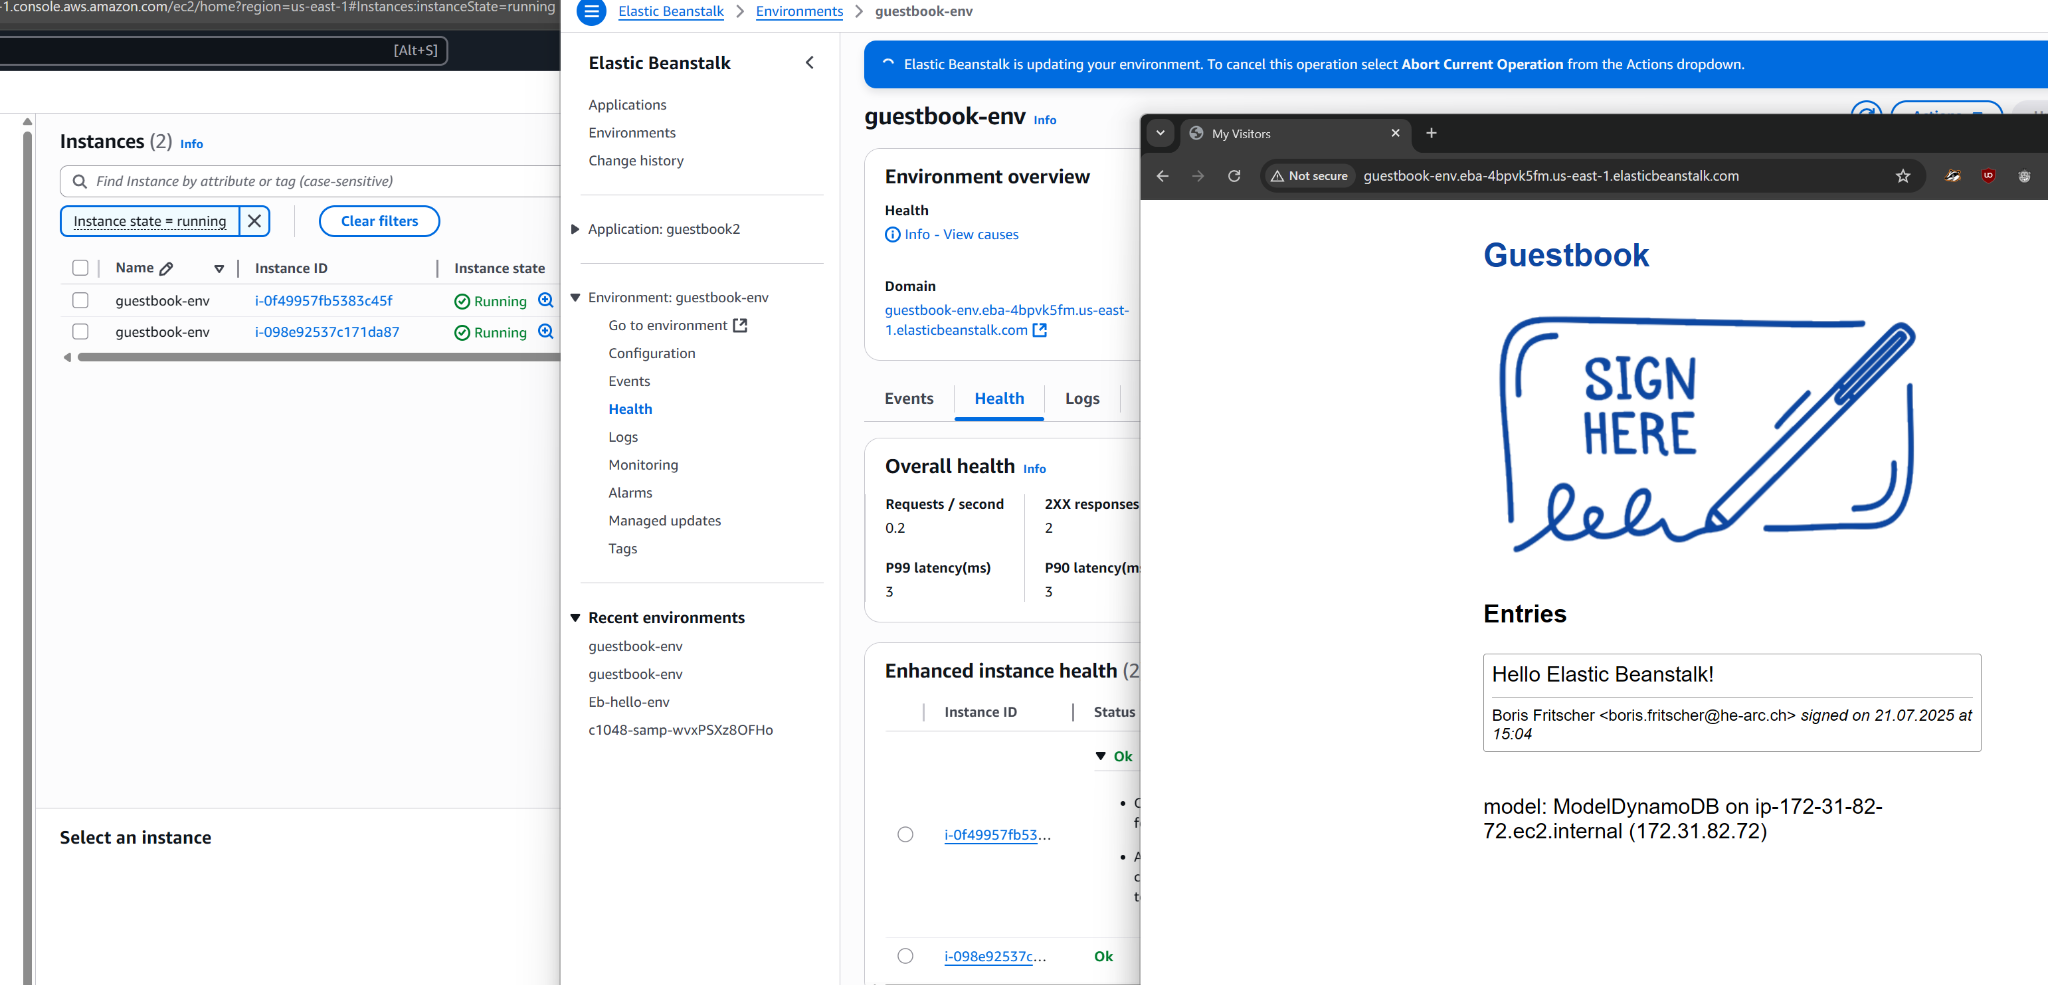Collapse the Elastic Beanstalk sidebar with chevron

[x=809, y=63]
